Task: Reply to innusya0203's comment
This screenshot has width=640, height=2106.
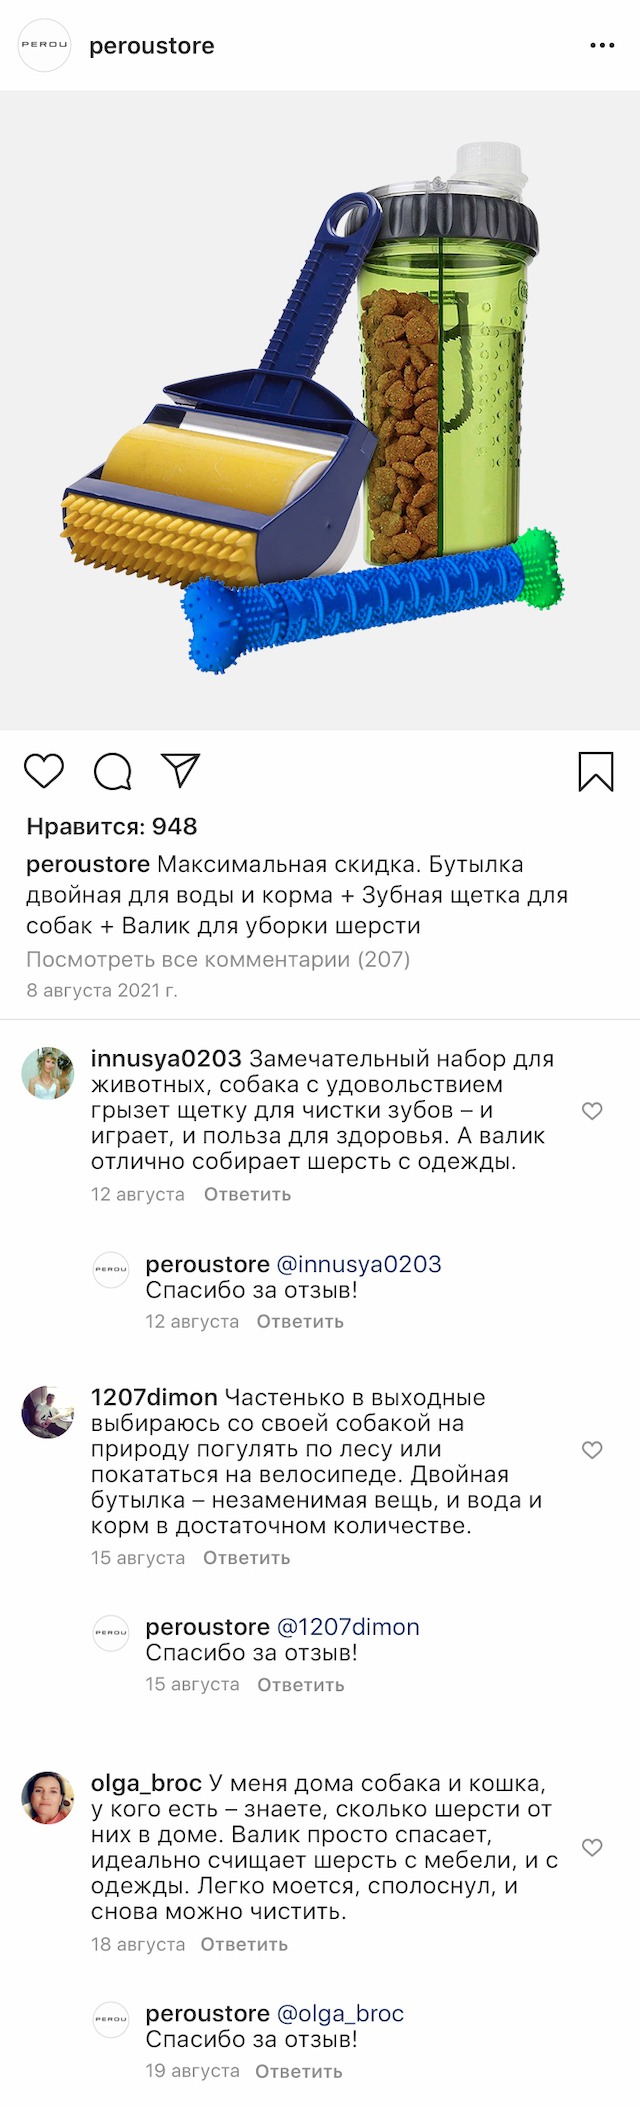Action: (x=247, y=1194)
